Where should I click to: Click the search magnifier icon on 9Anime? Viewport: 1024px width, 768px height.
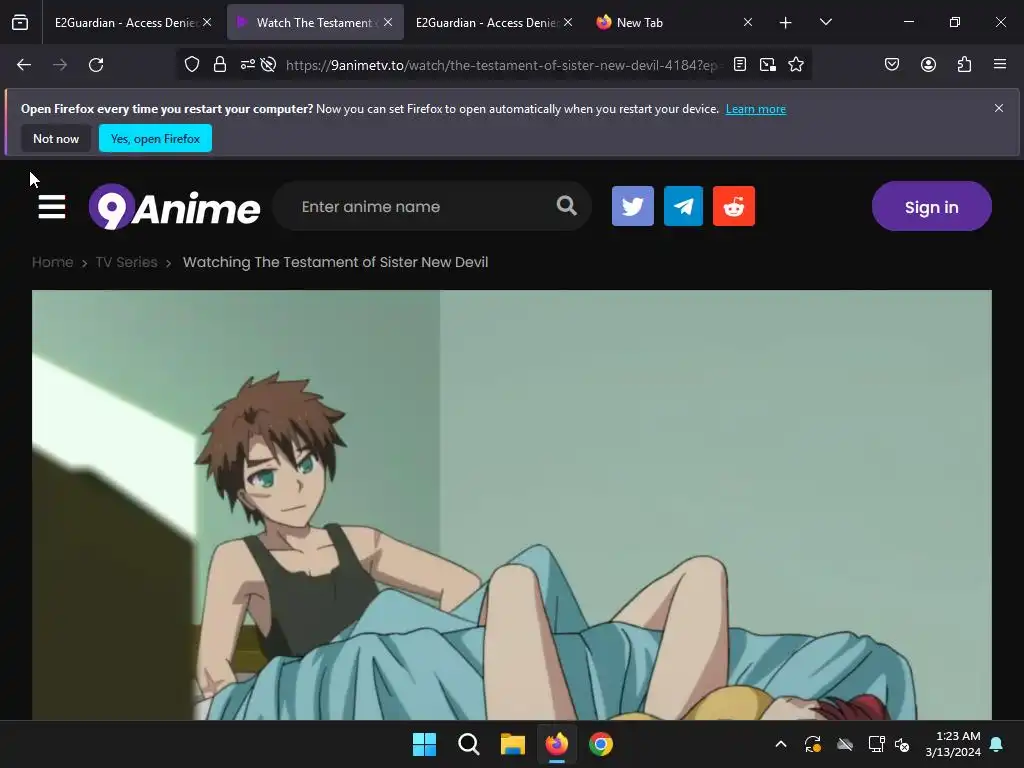566,206
